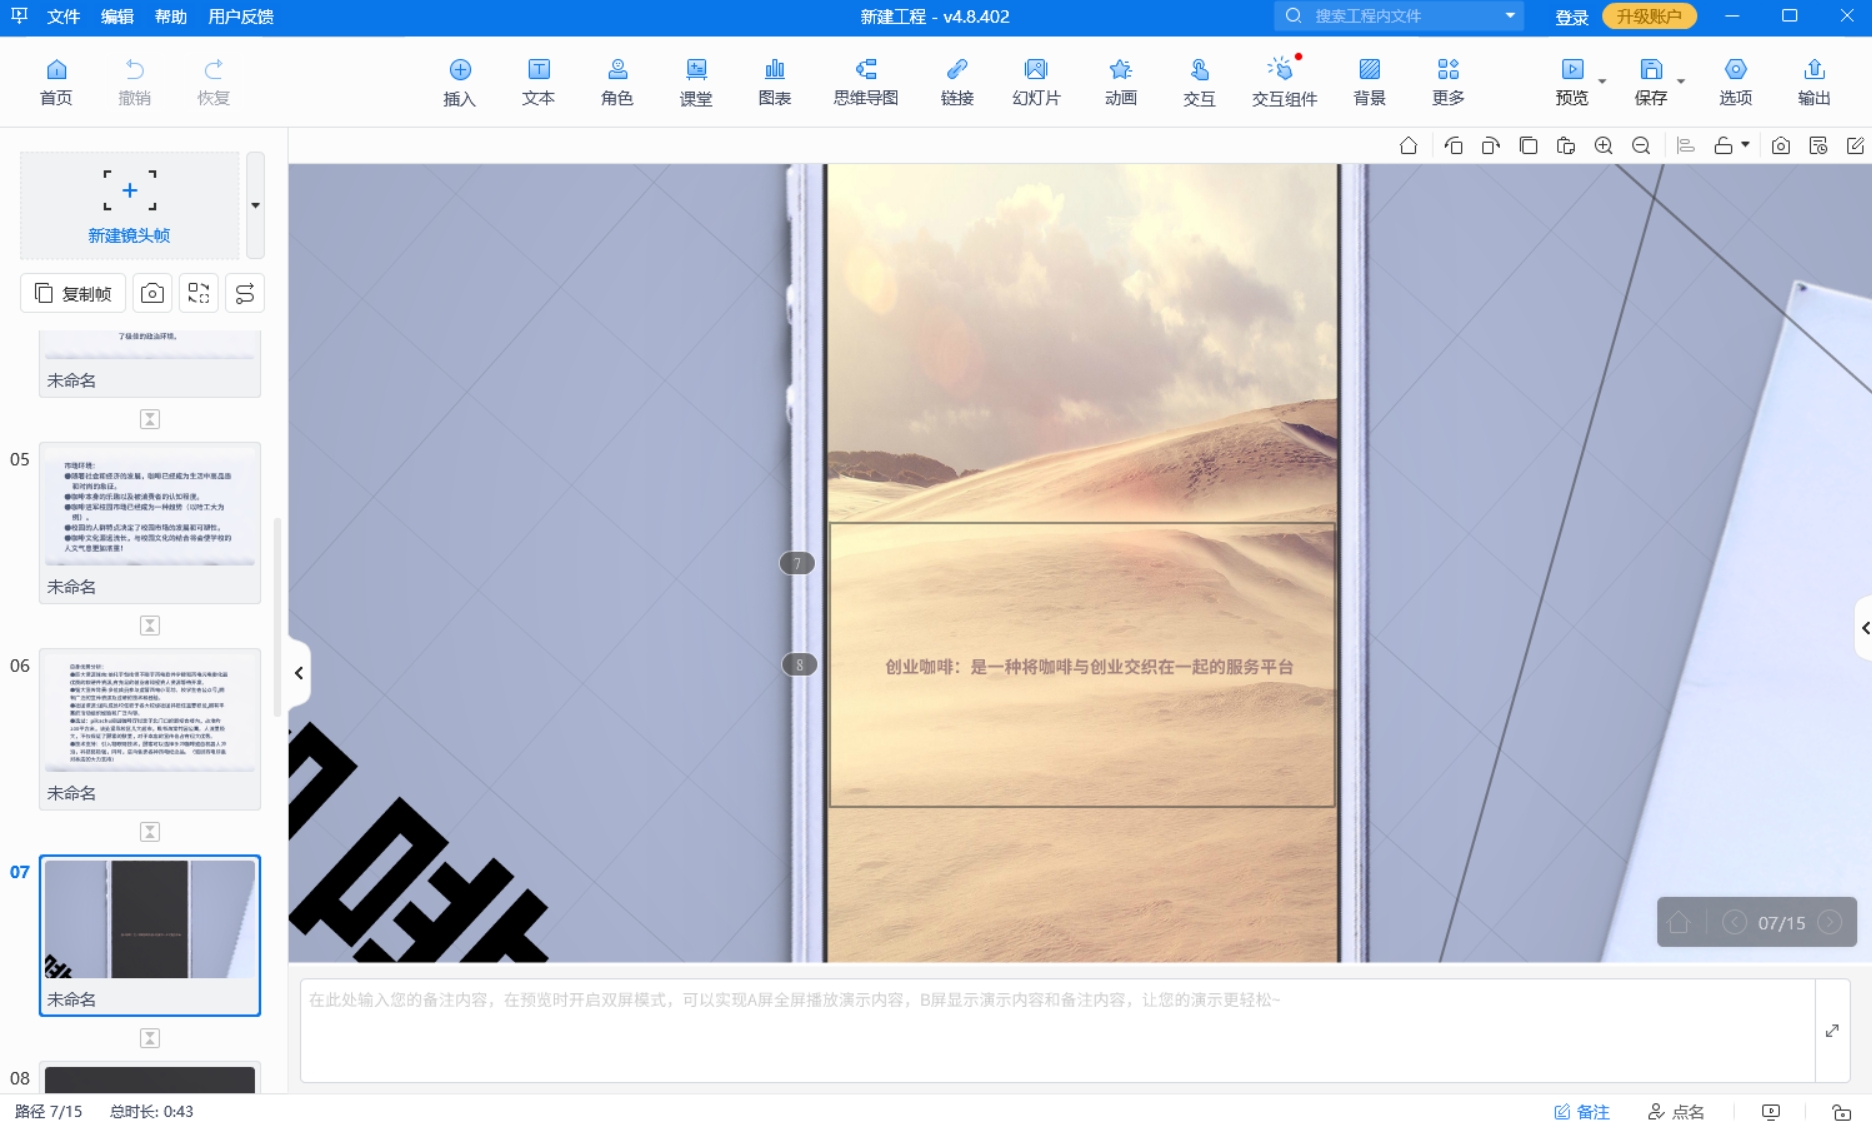Image resolution: width=1872 pixels, height=1125 pixels.
Task: Expand the 新建镜头帧 dropdown arrow
Action: pyautogui.click(x=256, y=205)
